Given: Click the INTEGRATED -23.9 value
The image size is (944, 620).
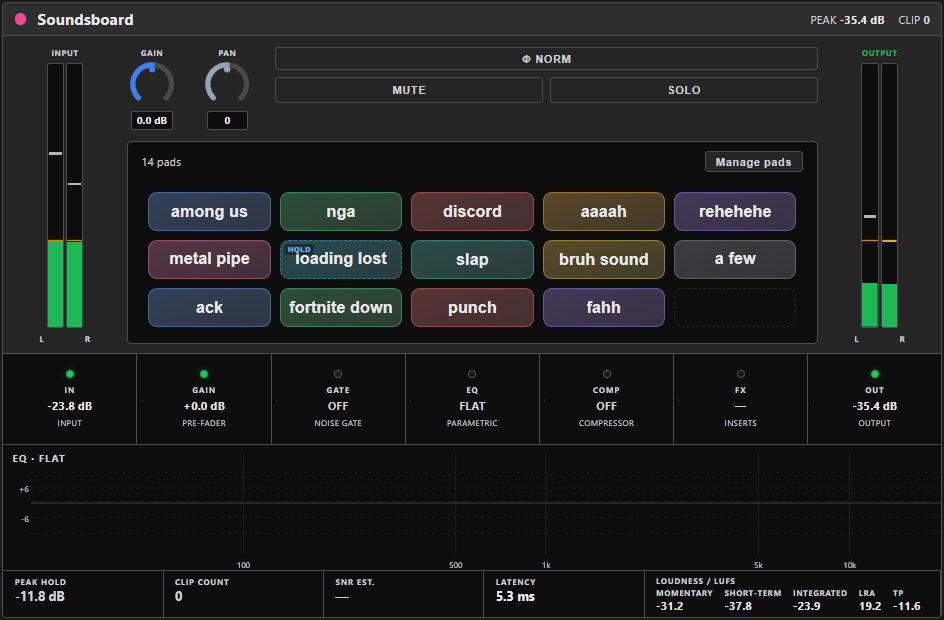Looking at the screenshot, I should tap(807, 606).
